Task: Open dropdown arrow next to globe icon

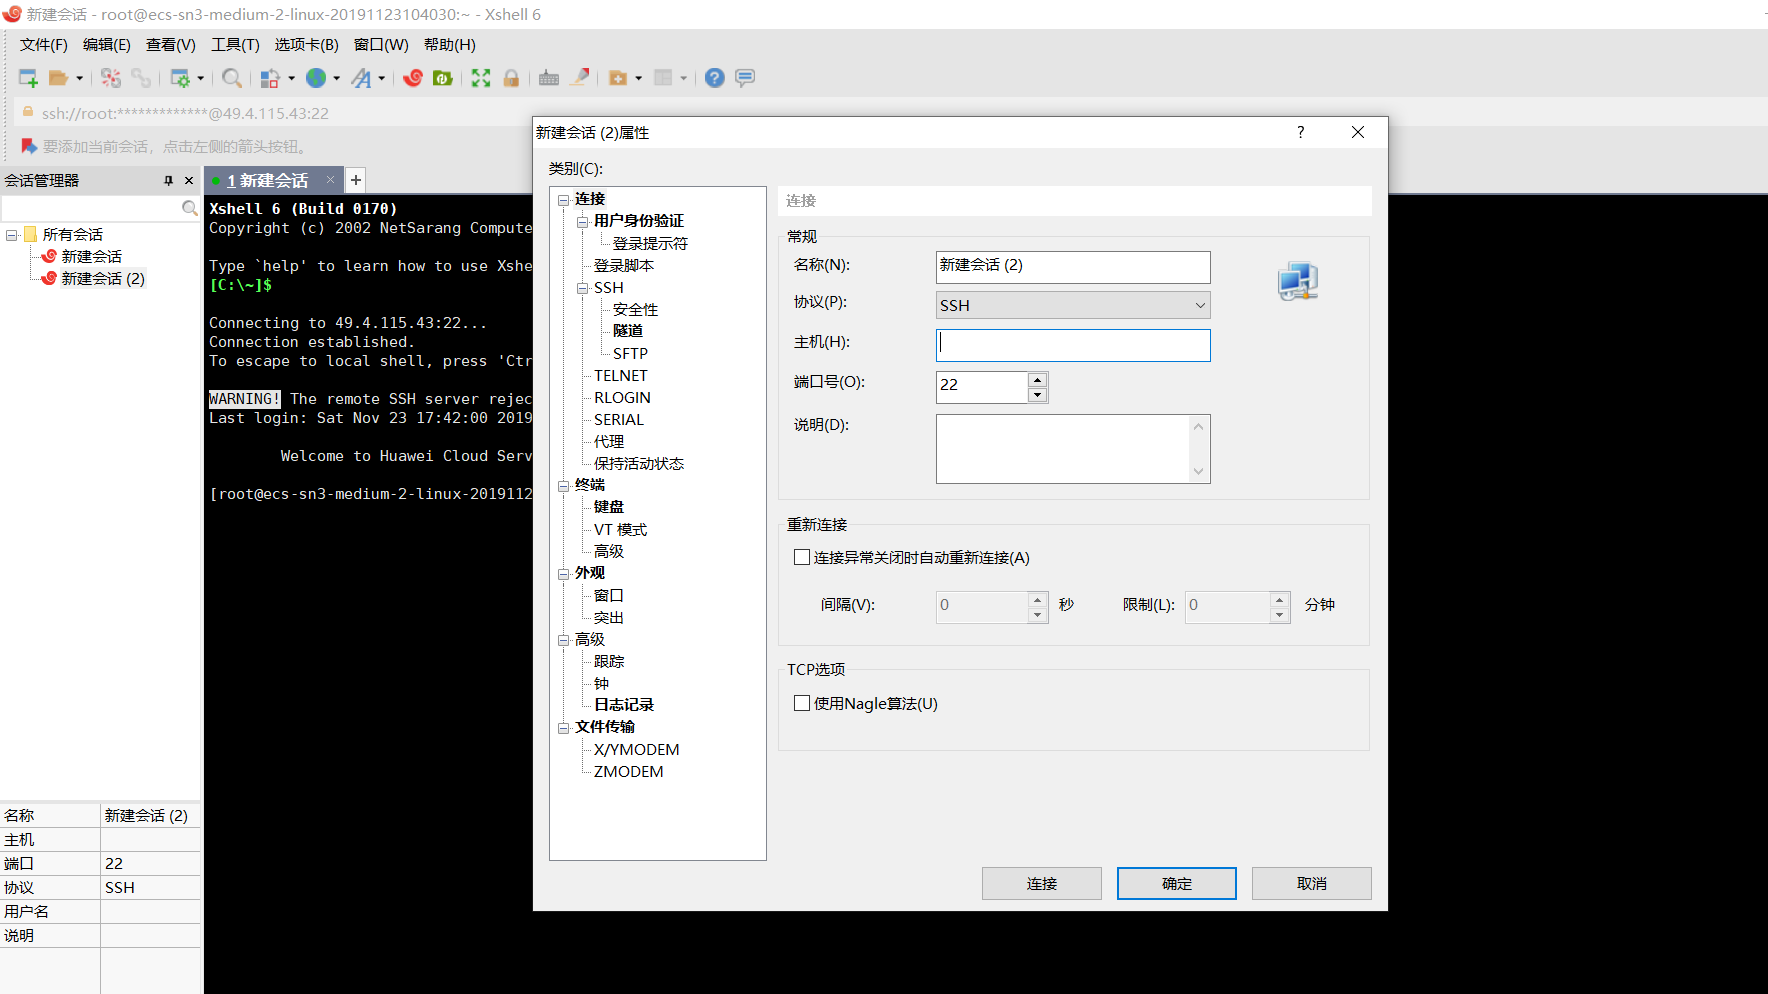Action: pyautogui.click(x=336, y=78)
